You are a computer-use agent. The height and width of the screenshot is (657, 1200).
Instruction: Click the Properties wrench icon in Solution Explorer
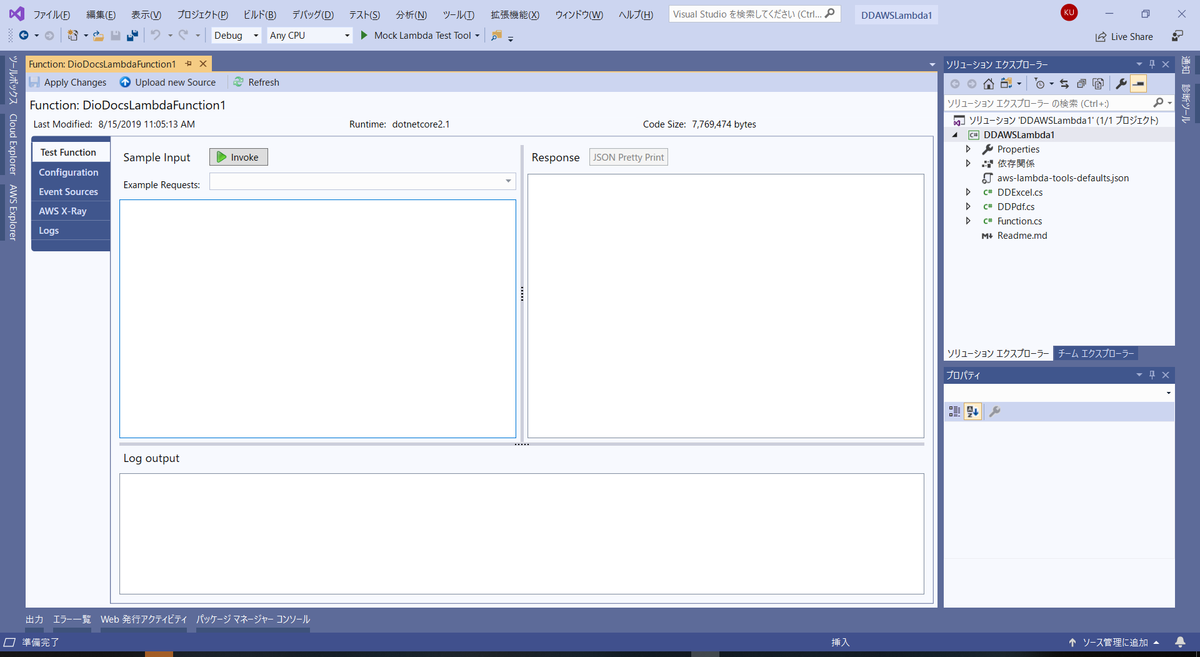tap(1121, 84)
